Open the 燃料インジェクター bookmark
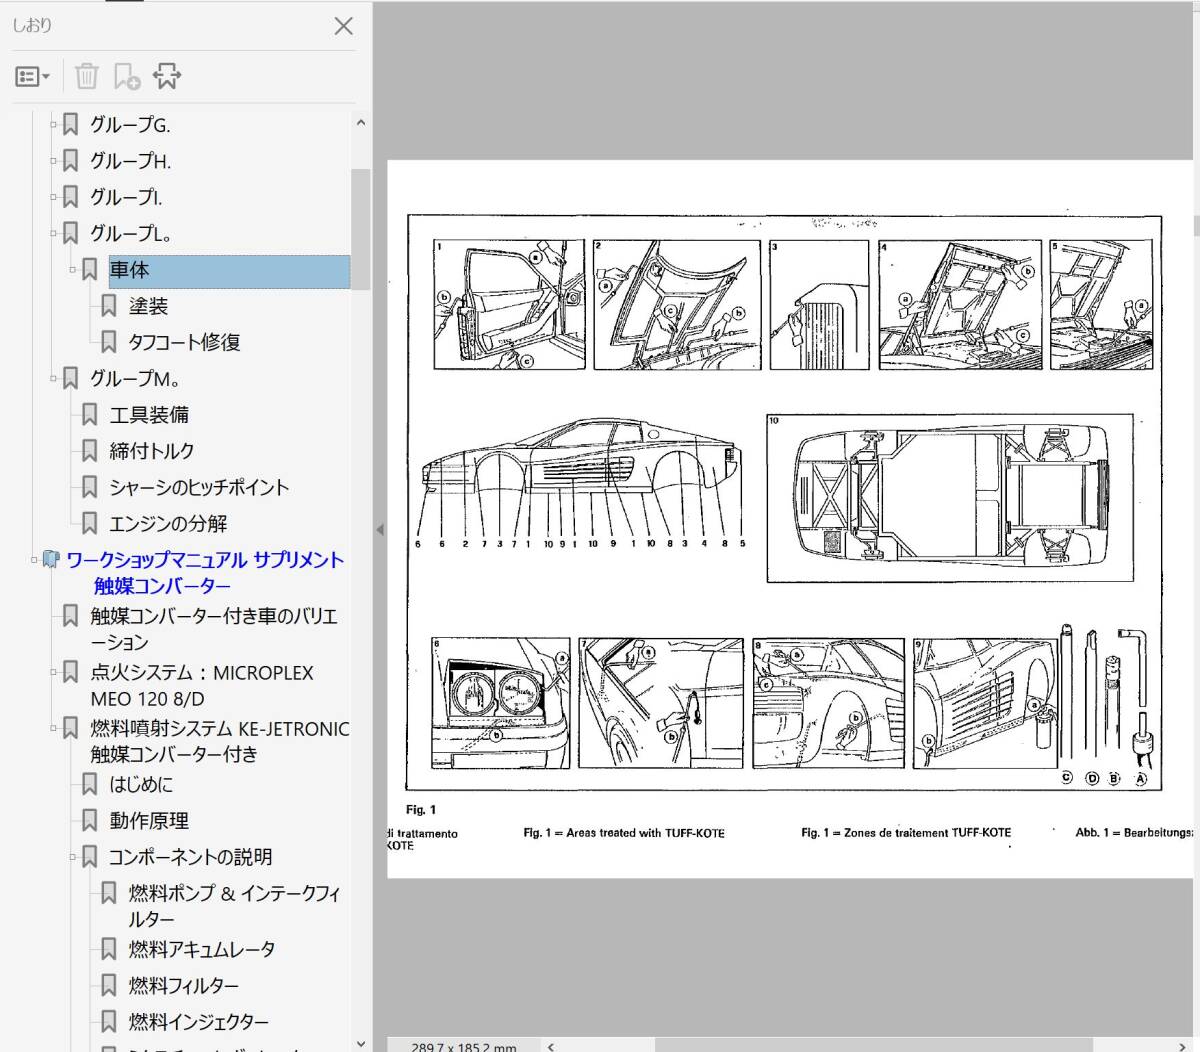 coord(199,1021)
